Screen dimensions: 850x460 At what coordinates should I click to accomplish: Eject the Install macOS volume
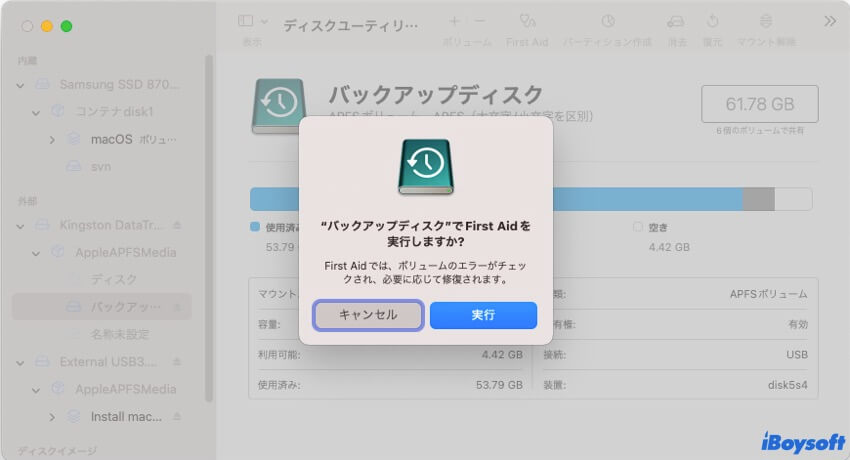(x=177, y=417)
